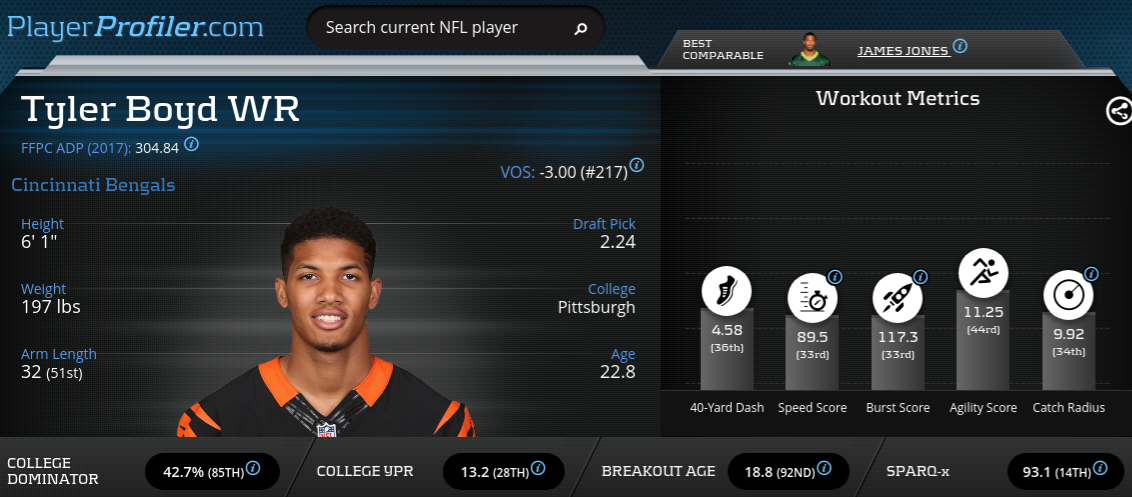Click the PlayerProfiler.com logo
Viewport: 1132px width, 497px height.
coord(135,27)
